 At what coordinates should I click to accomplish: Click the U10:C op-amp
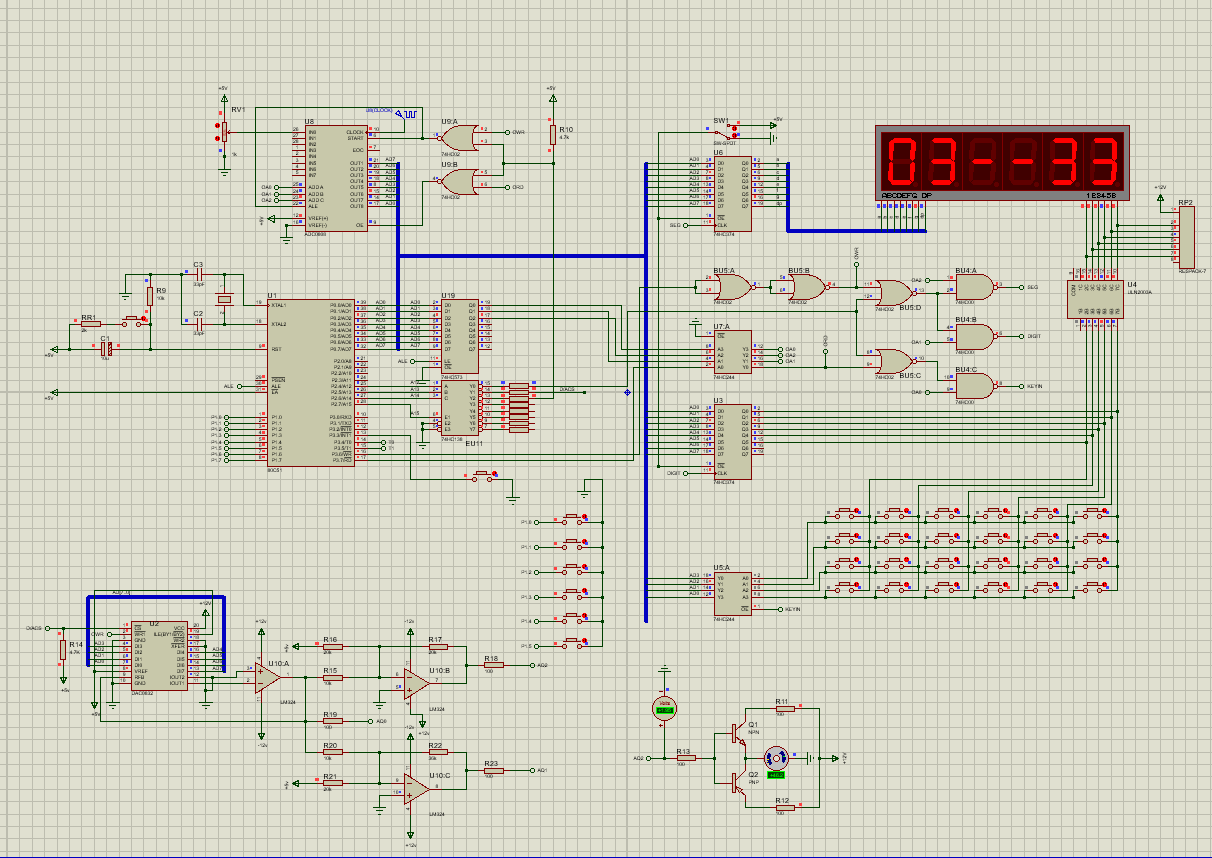pos(416,789)
